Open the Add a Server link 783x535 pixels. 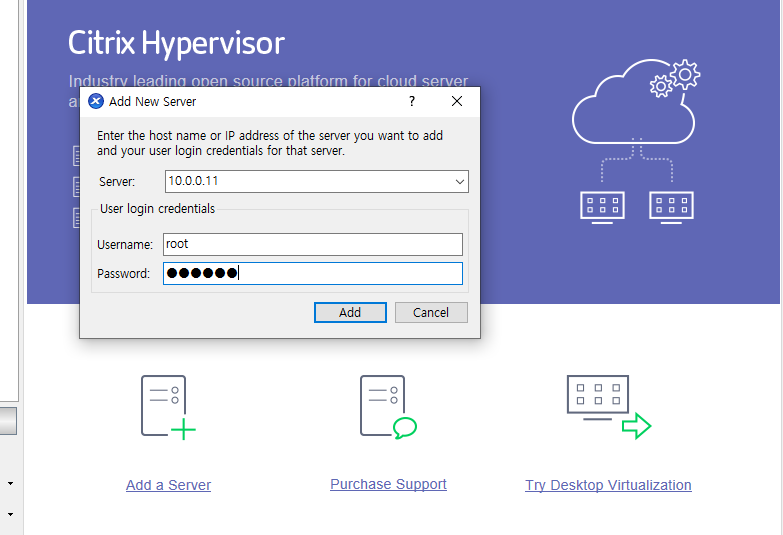168,485
